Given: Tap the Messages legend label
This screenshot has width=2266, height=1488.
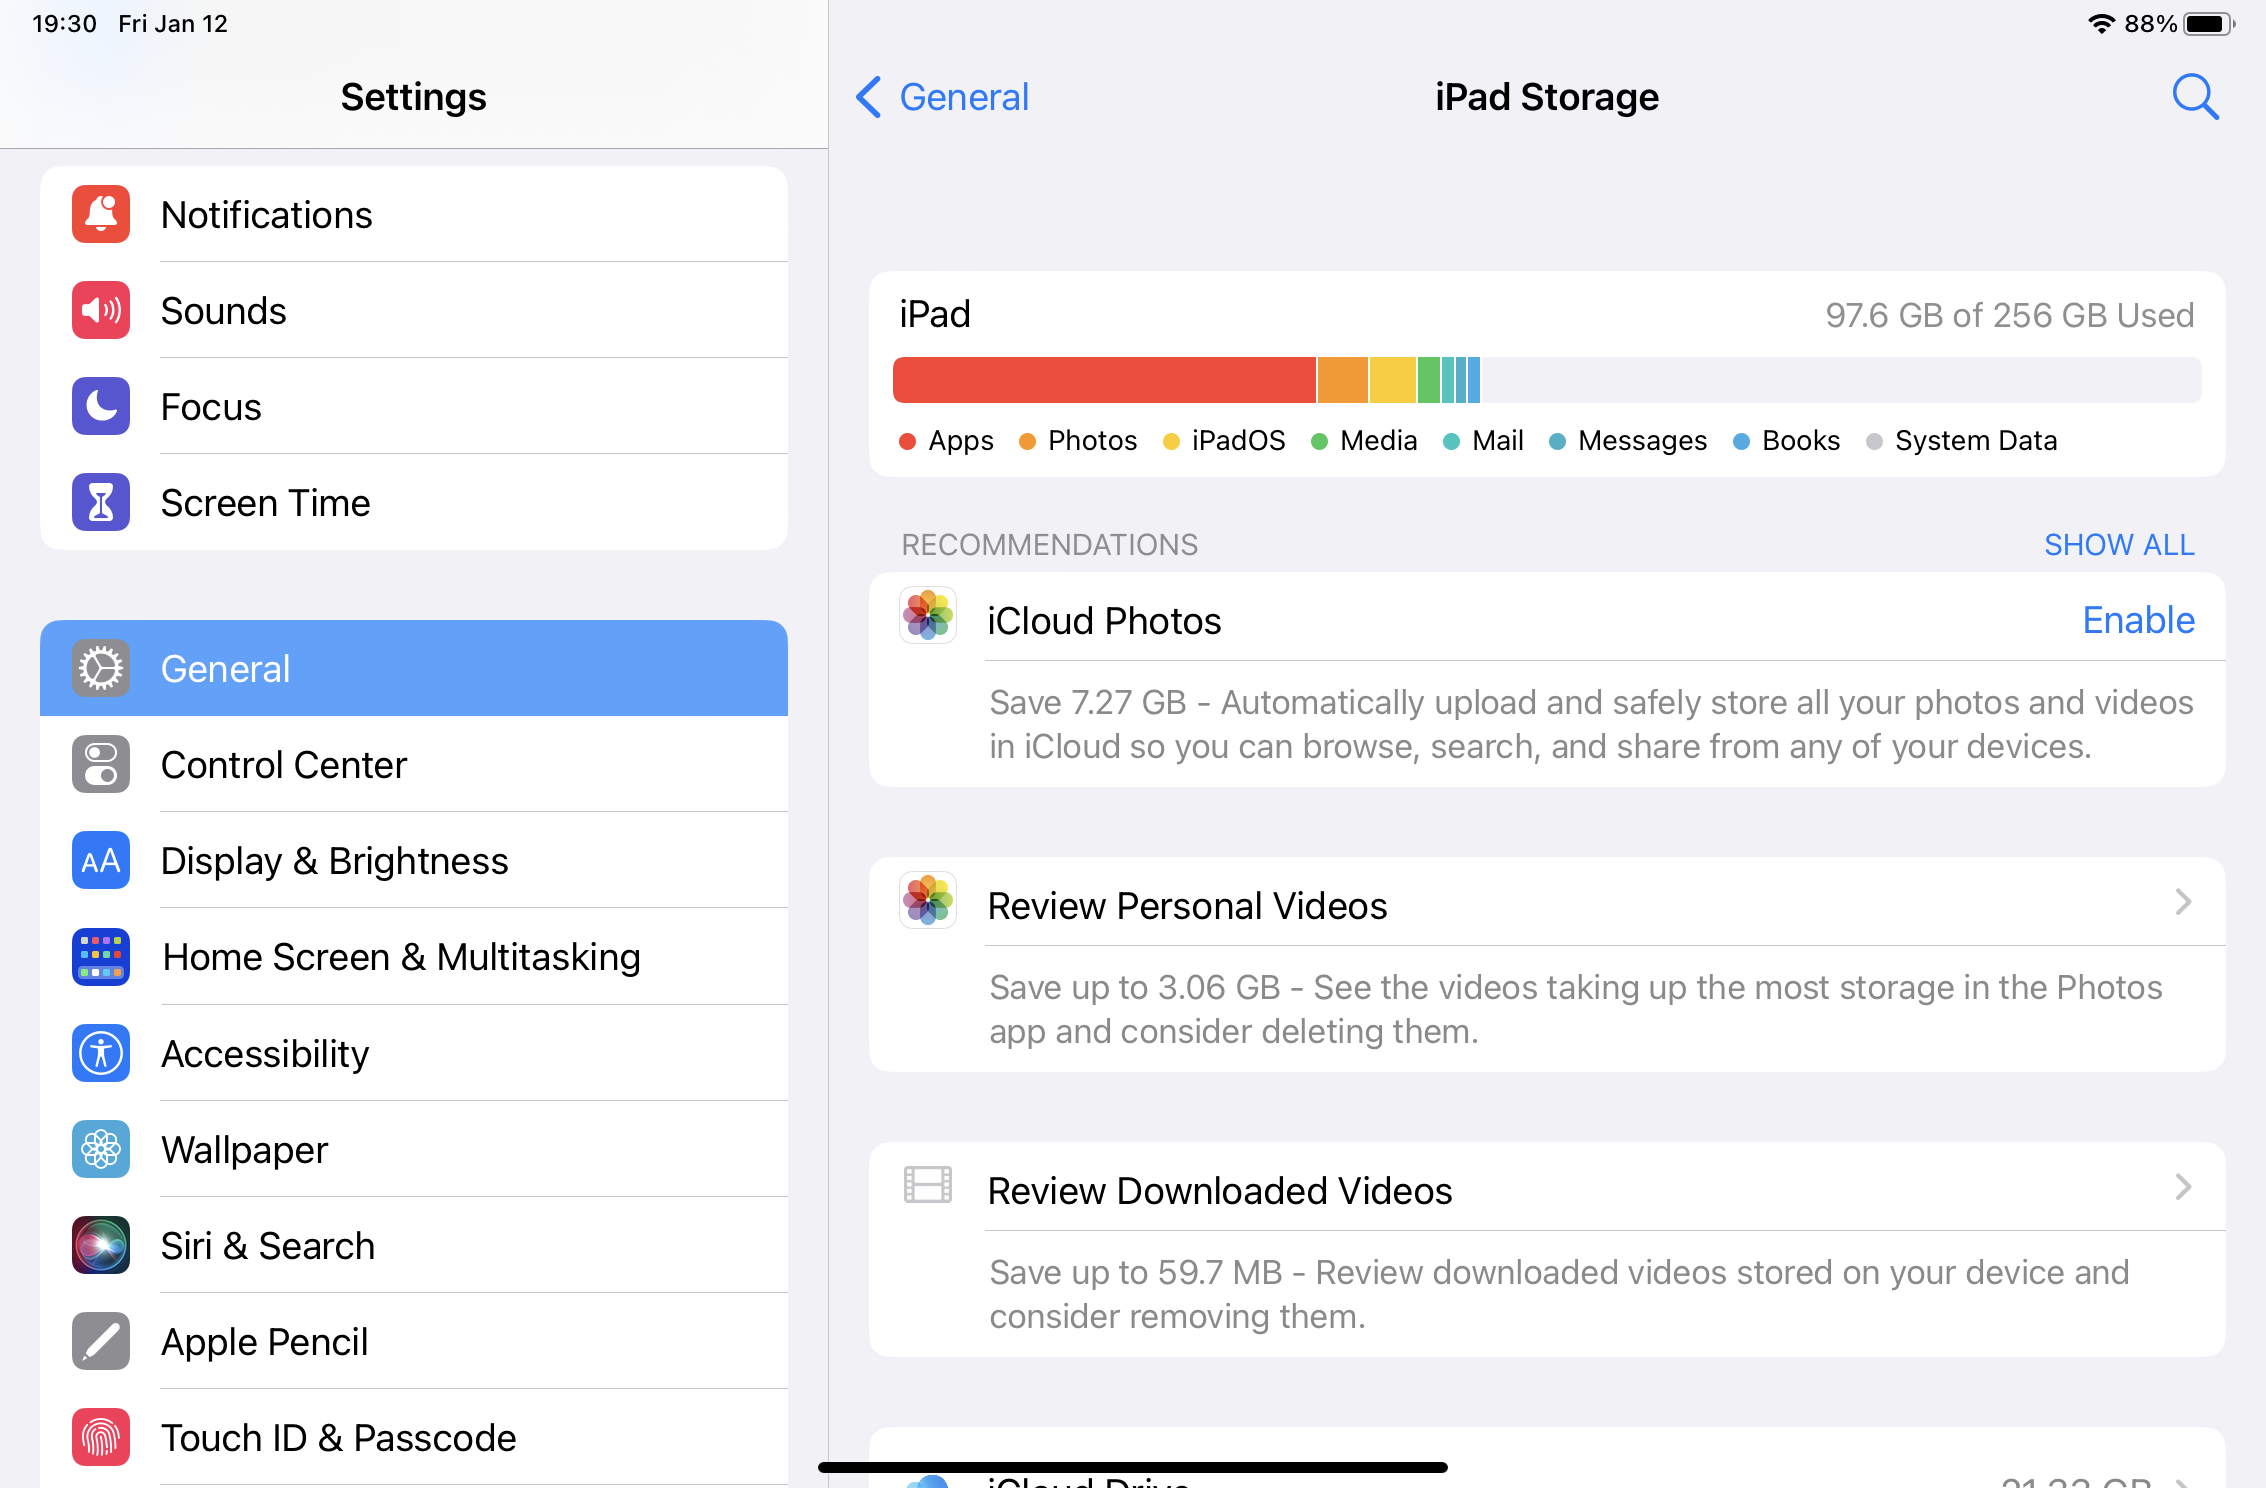Looking at the screenshot, I should 1642,441.
